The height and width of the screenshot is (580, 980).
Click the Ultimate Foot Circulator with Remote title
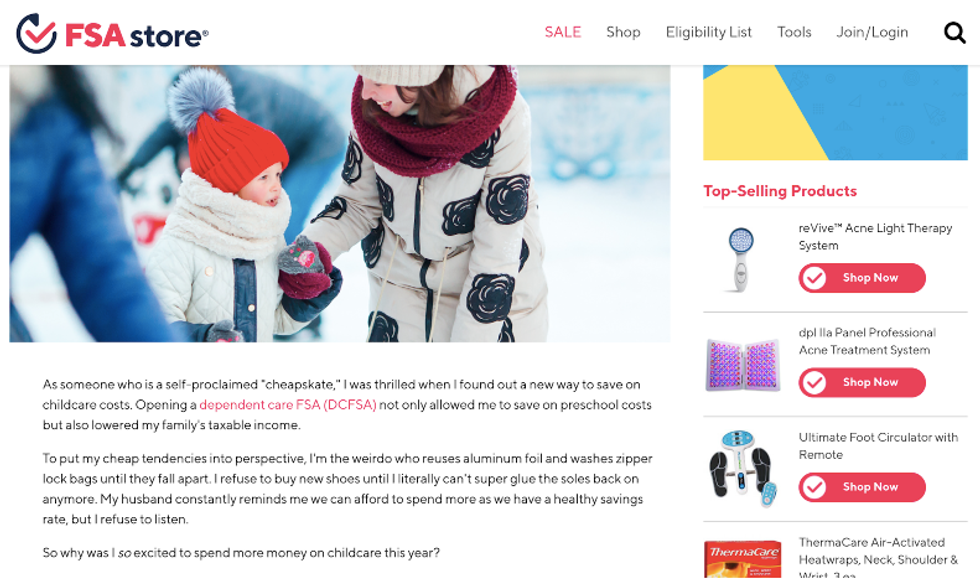(878, 446)
